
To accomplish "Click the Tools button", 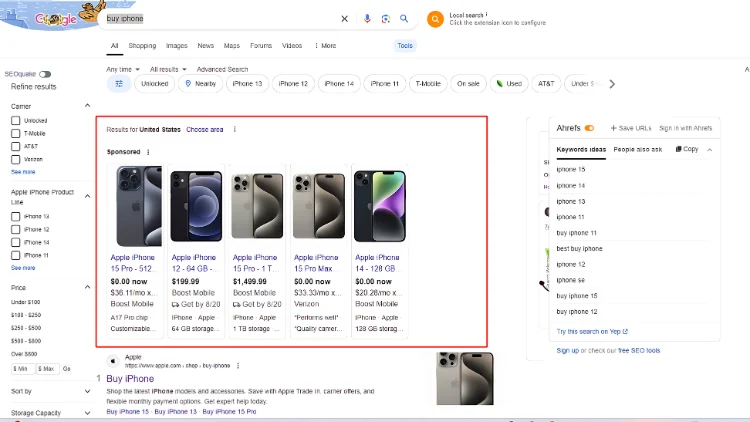I will [x=405, y=45].
